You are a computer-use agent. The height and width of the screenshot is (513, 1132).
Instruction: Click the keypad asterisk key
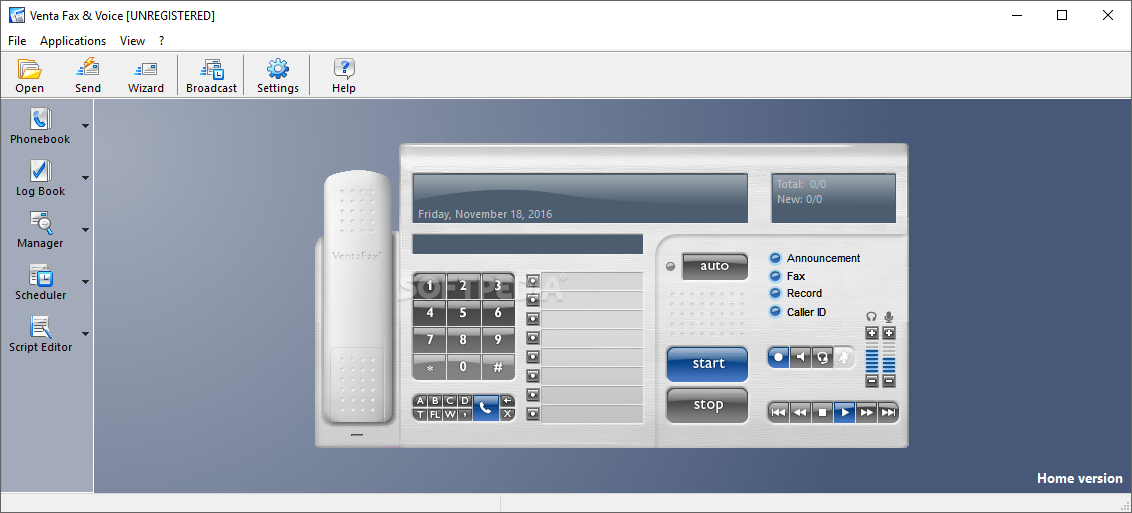click(x=430, y=367)
